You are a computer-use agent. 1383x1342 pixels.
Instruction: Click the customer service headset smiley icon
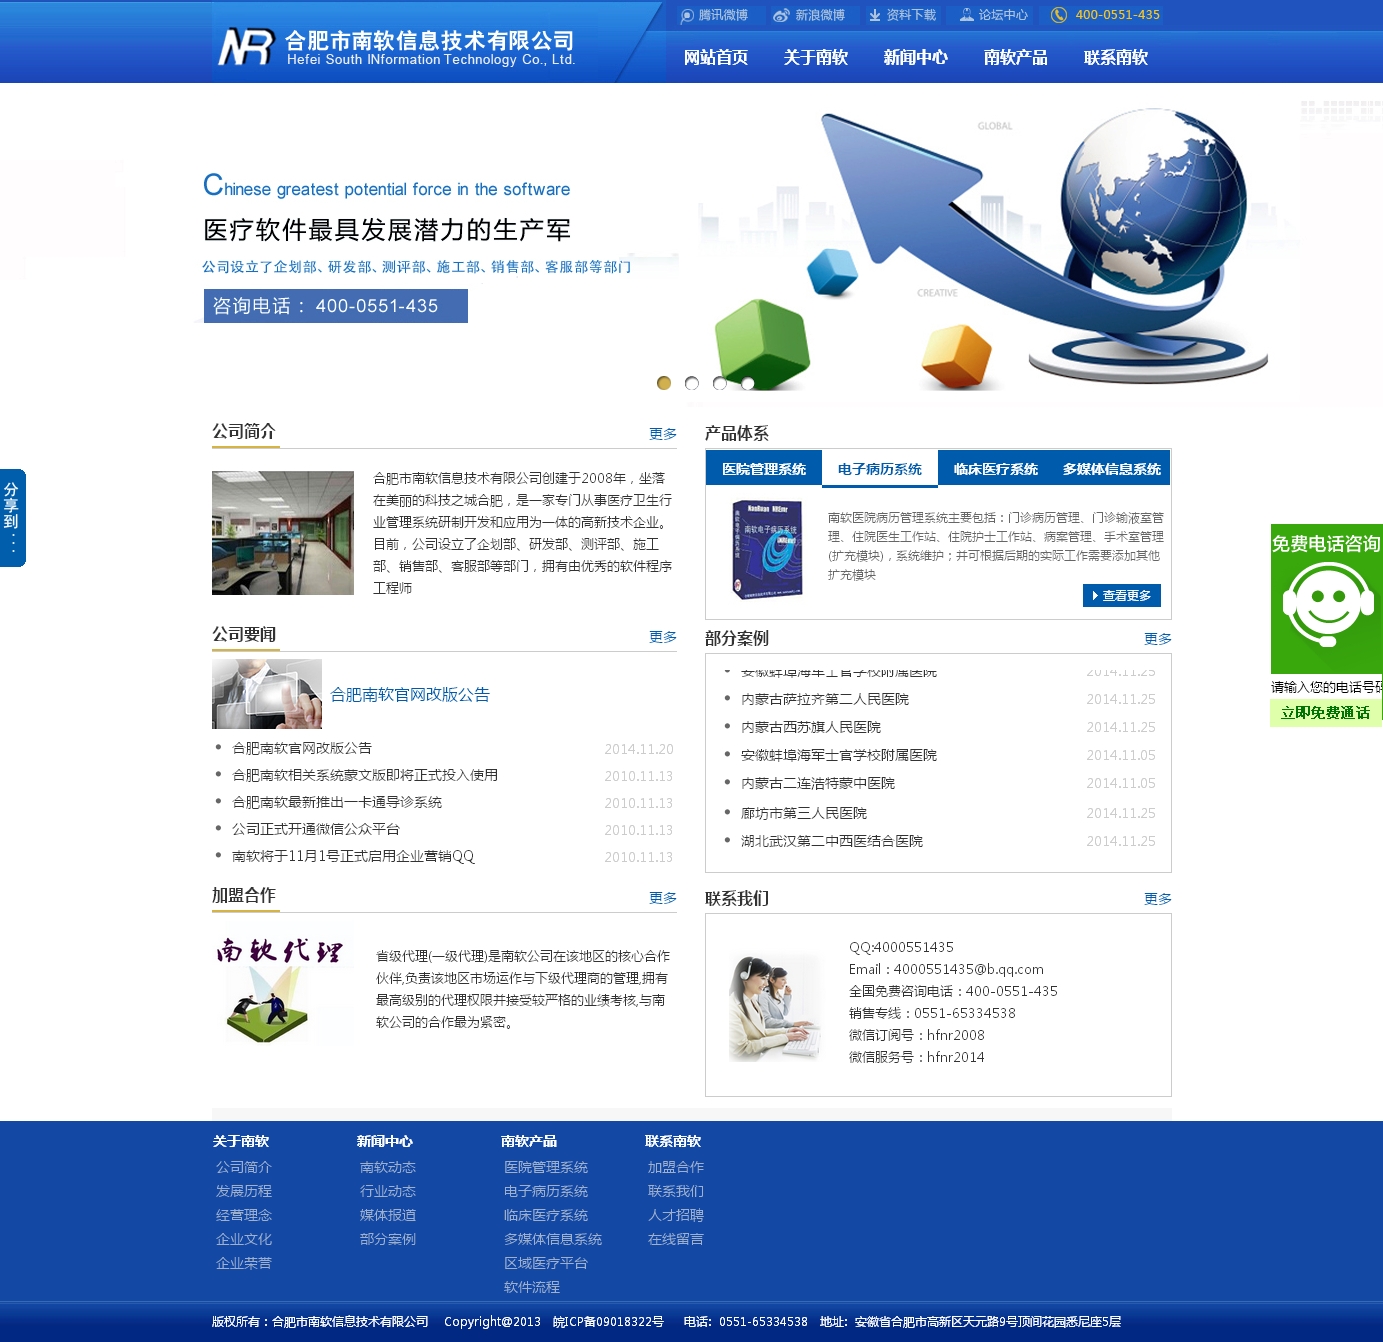(x=1327, y=605)
